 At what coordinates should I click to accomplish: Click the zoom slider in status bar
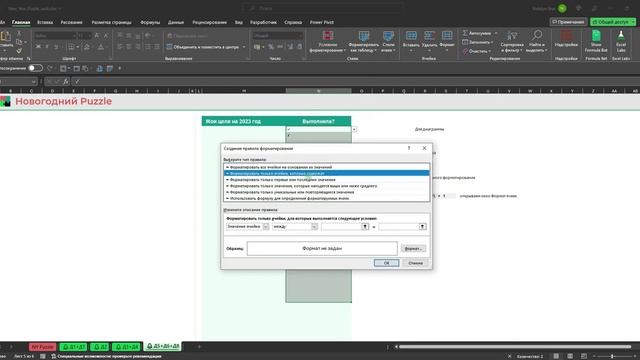[612, 356]
